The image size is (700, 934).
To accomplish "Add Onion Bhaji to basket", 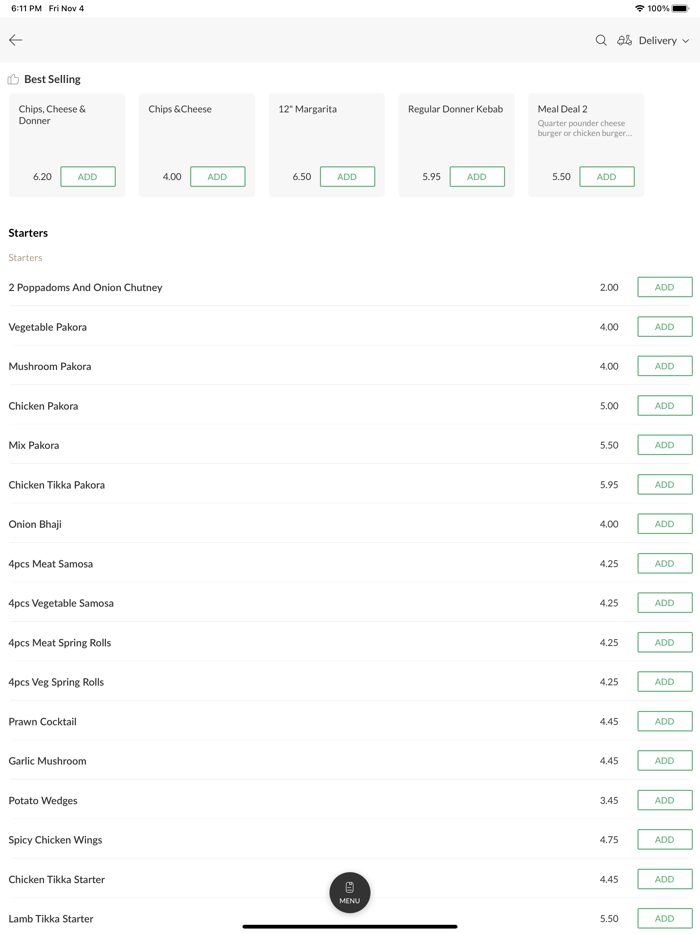I will 665,524.
